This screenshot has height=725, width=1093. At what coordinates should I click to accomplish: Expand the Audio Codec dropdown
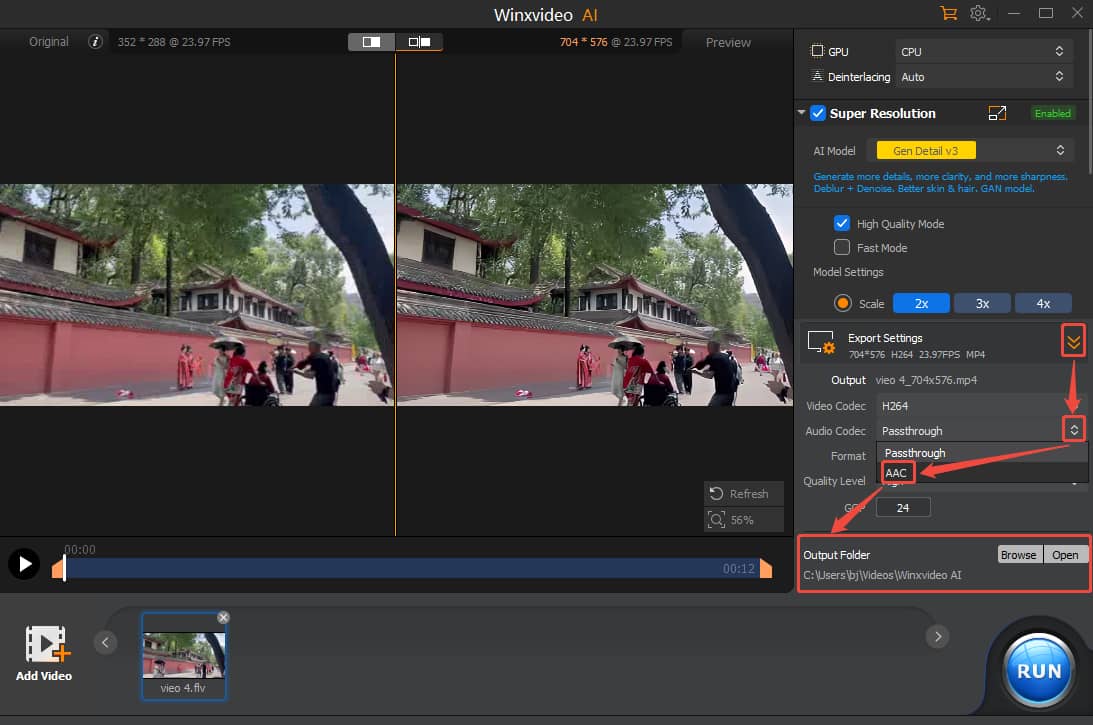point(1073,428)
